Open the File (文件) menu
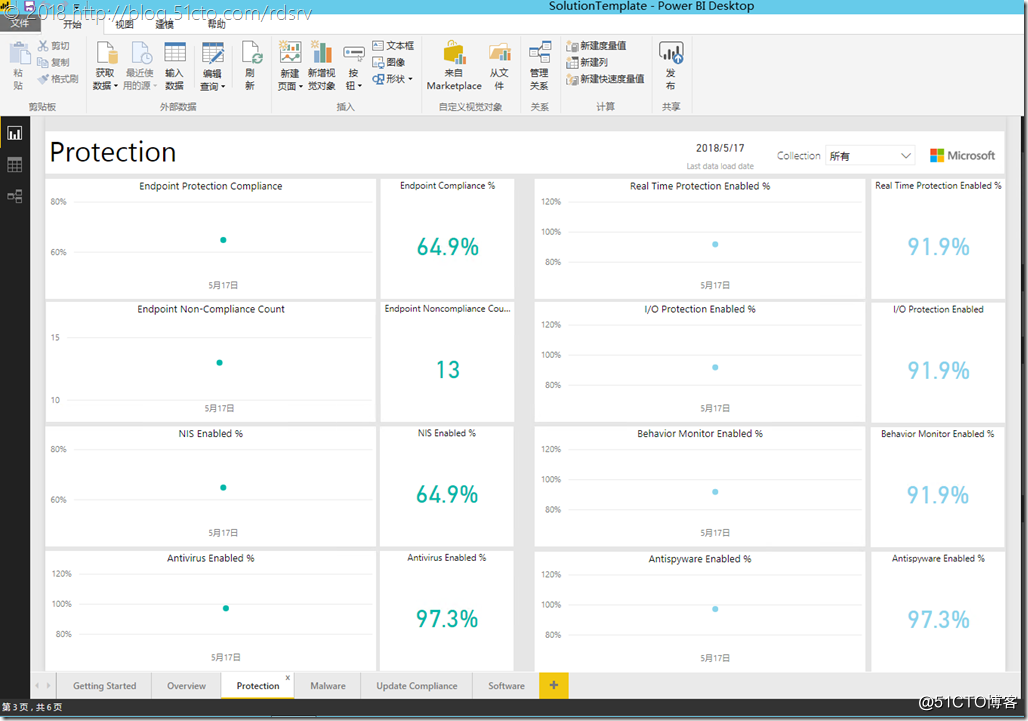This screenshot has height=721, width=1028. (x=20, y=24)
